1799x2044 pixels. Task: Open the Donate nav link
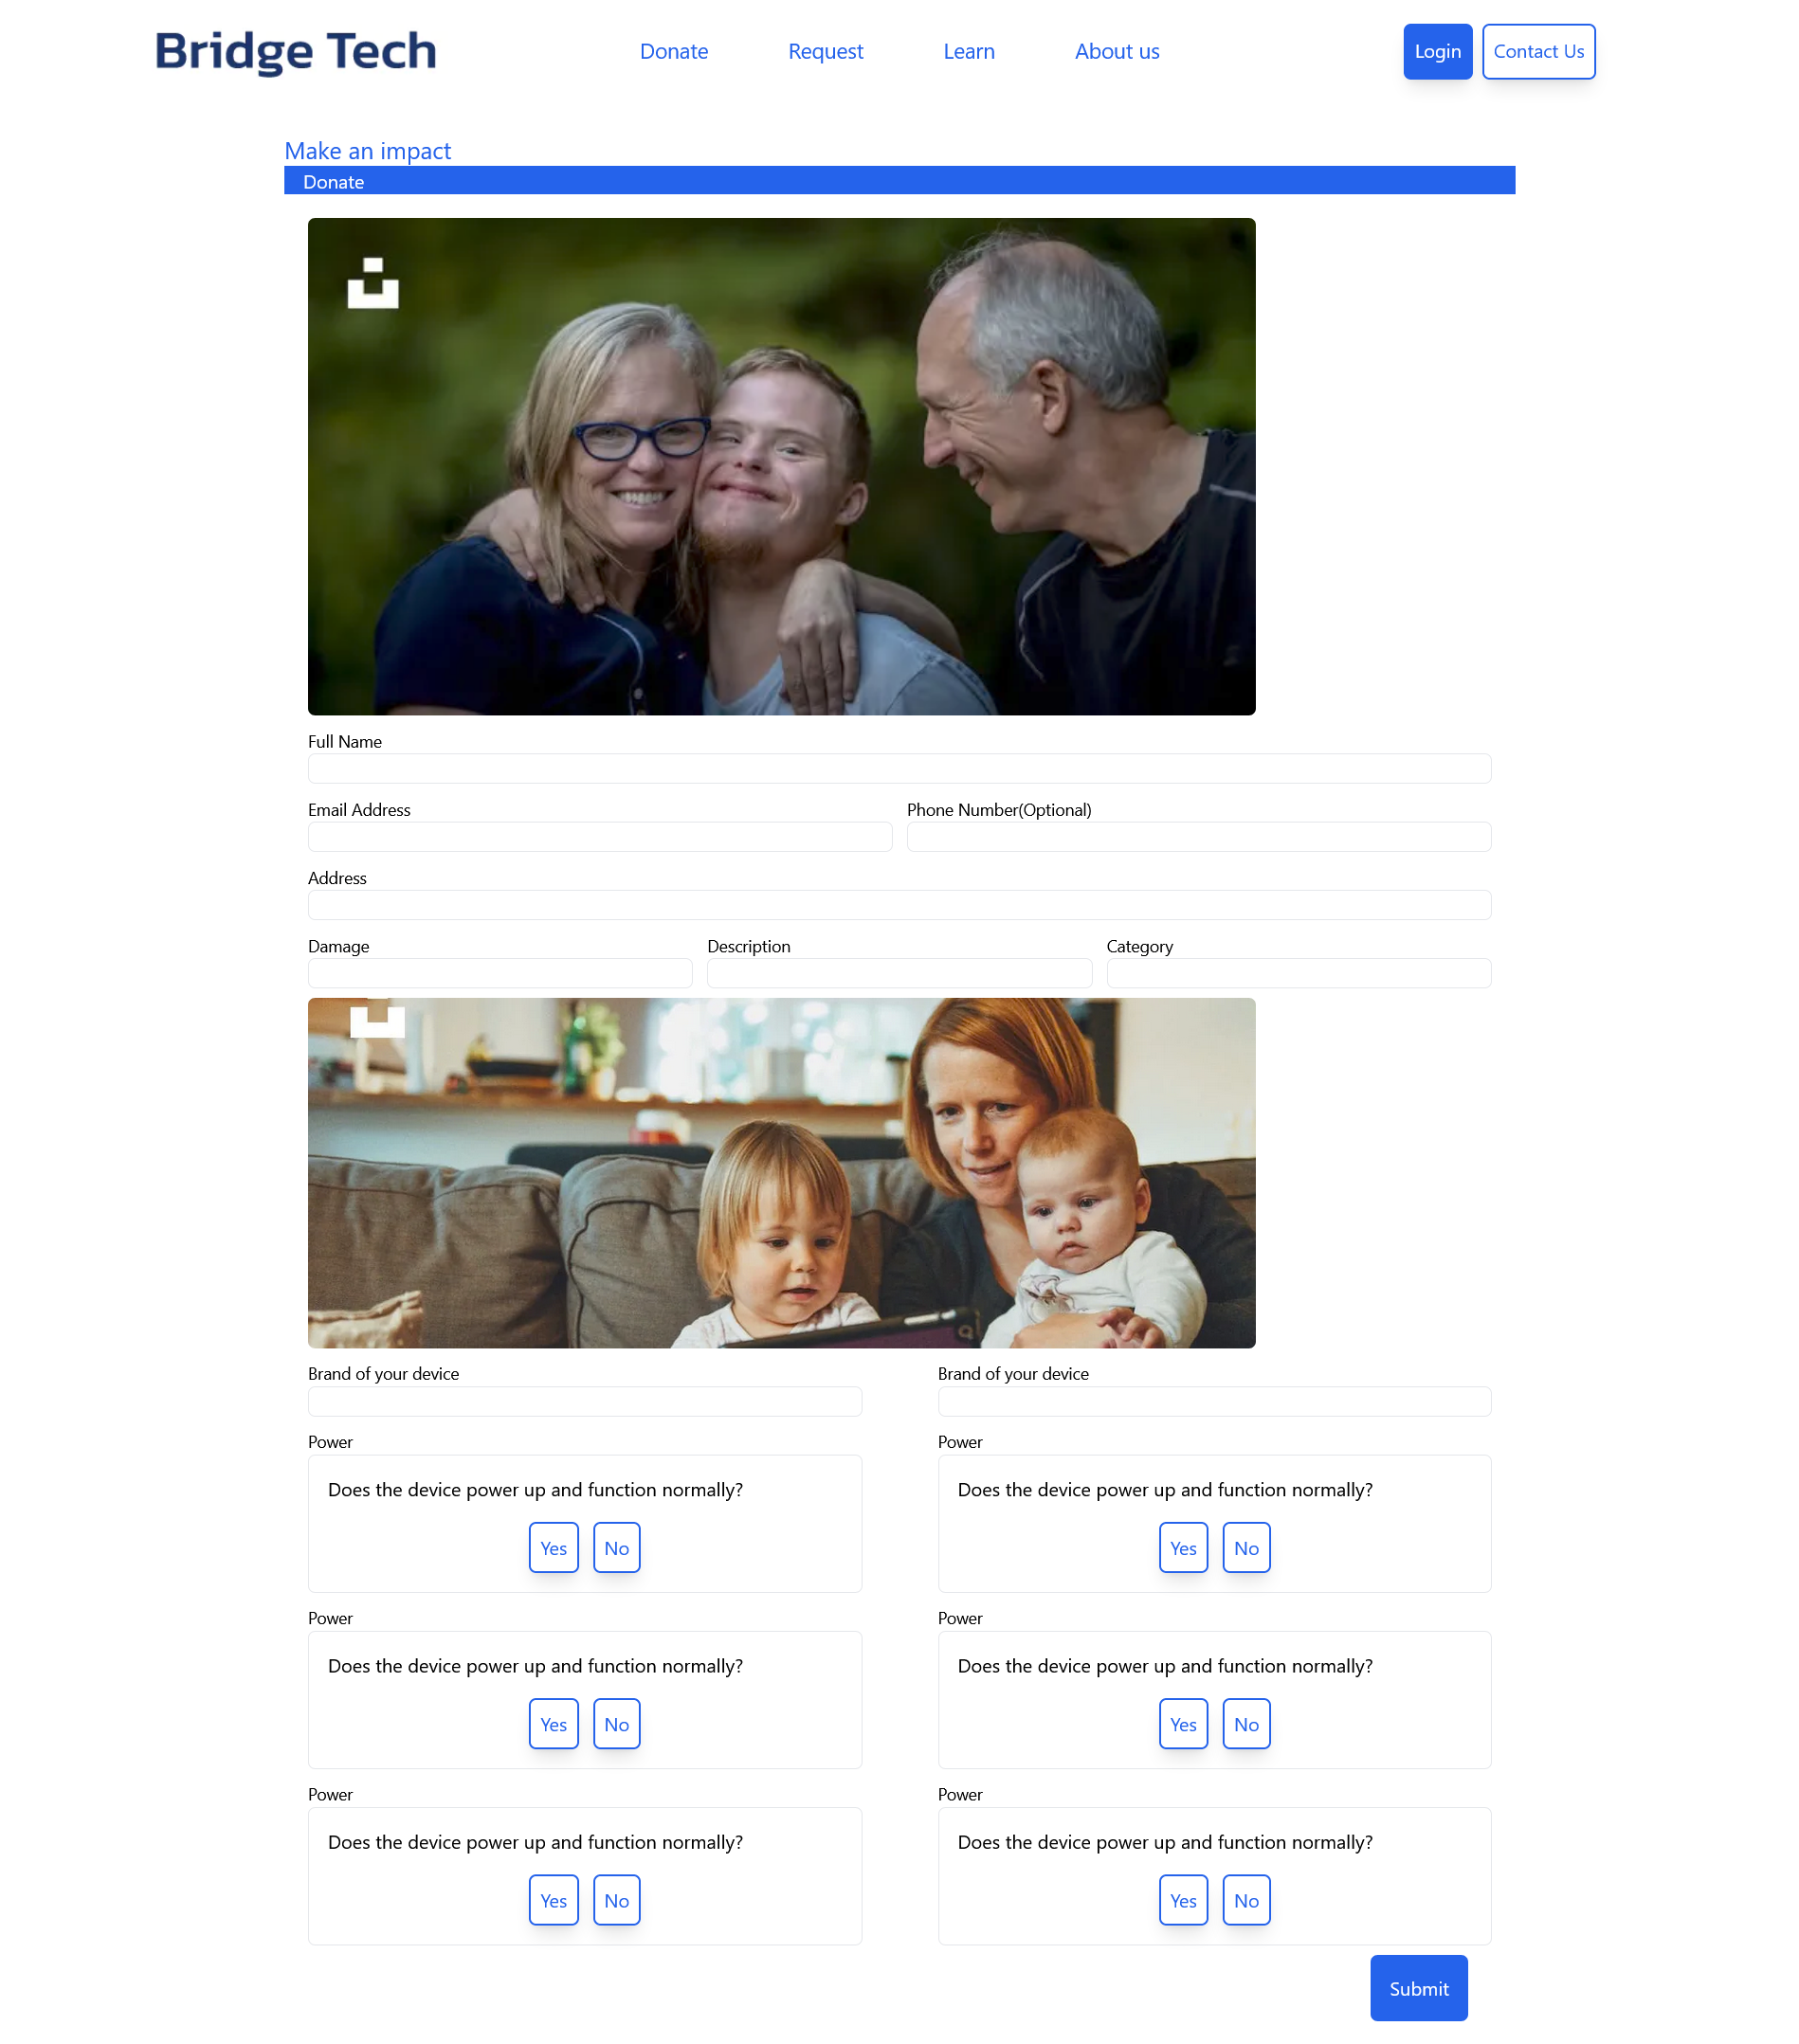[x=673, y=51]
